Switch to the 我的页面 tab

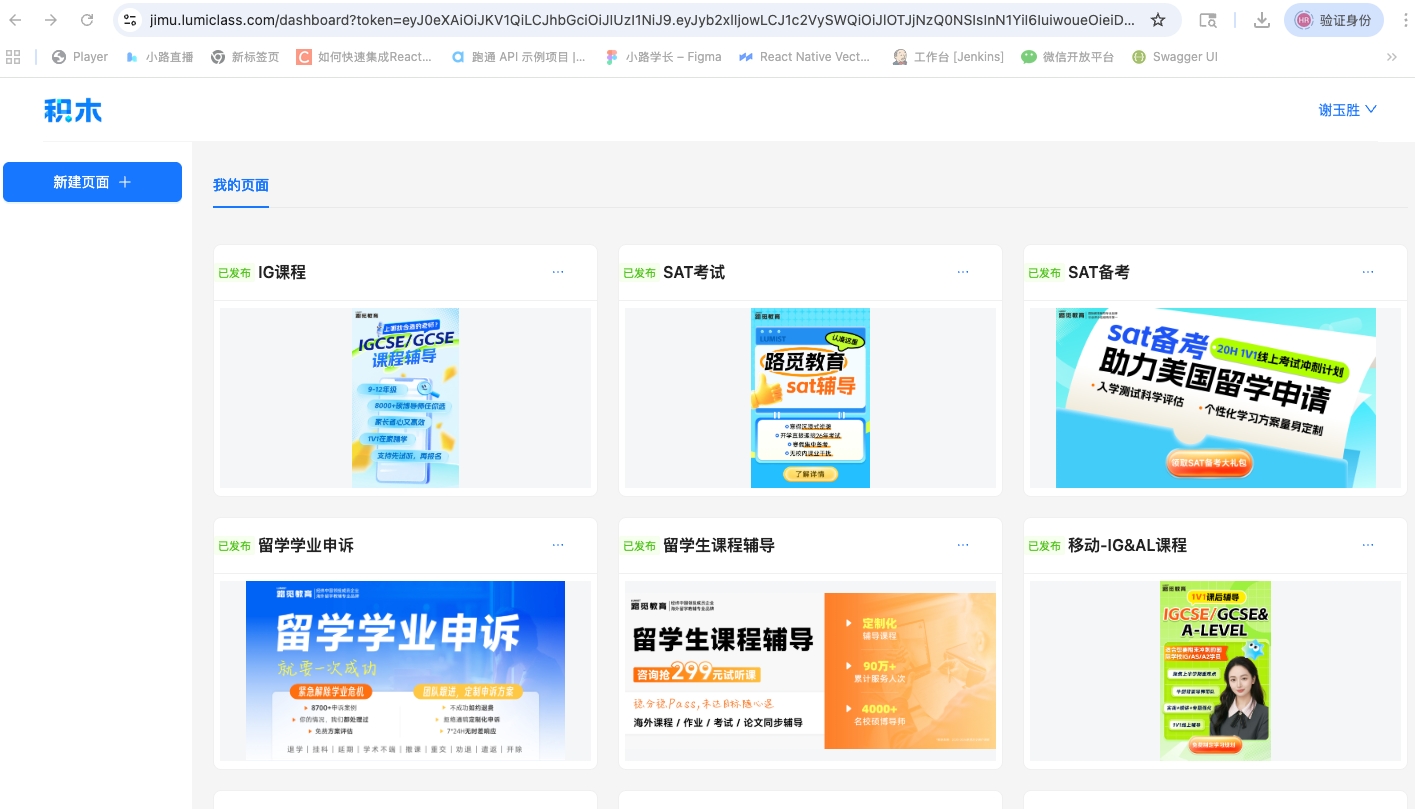(241, 184)
